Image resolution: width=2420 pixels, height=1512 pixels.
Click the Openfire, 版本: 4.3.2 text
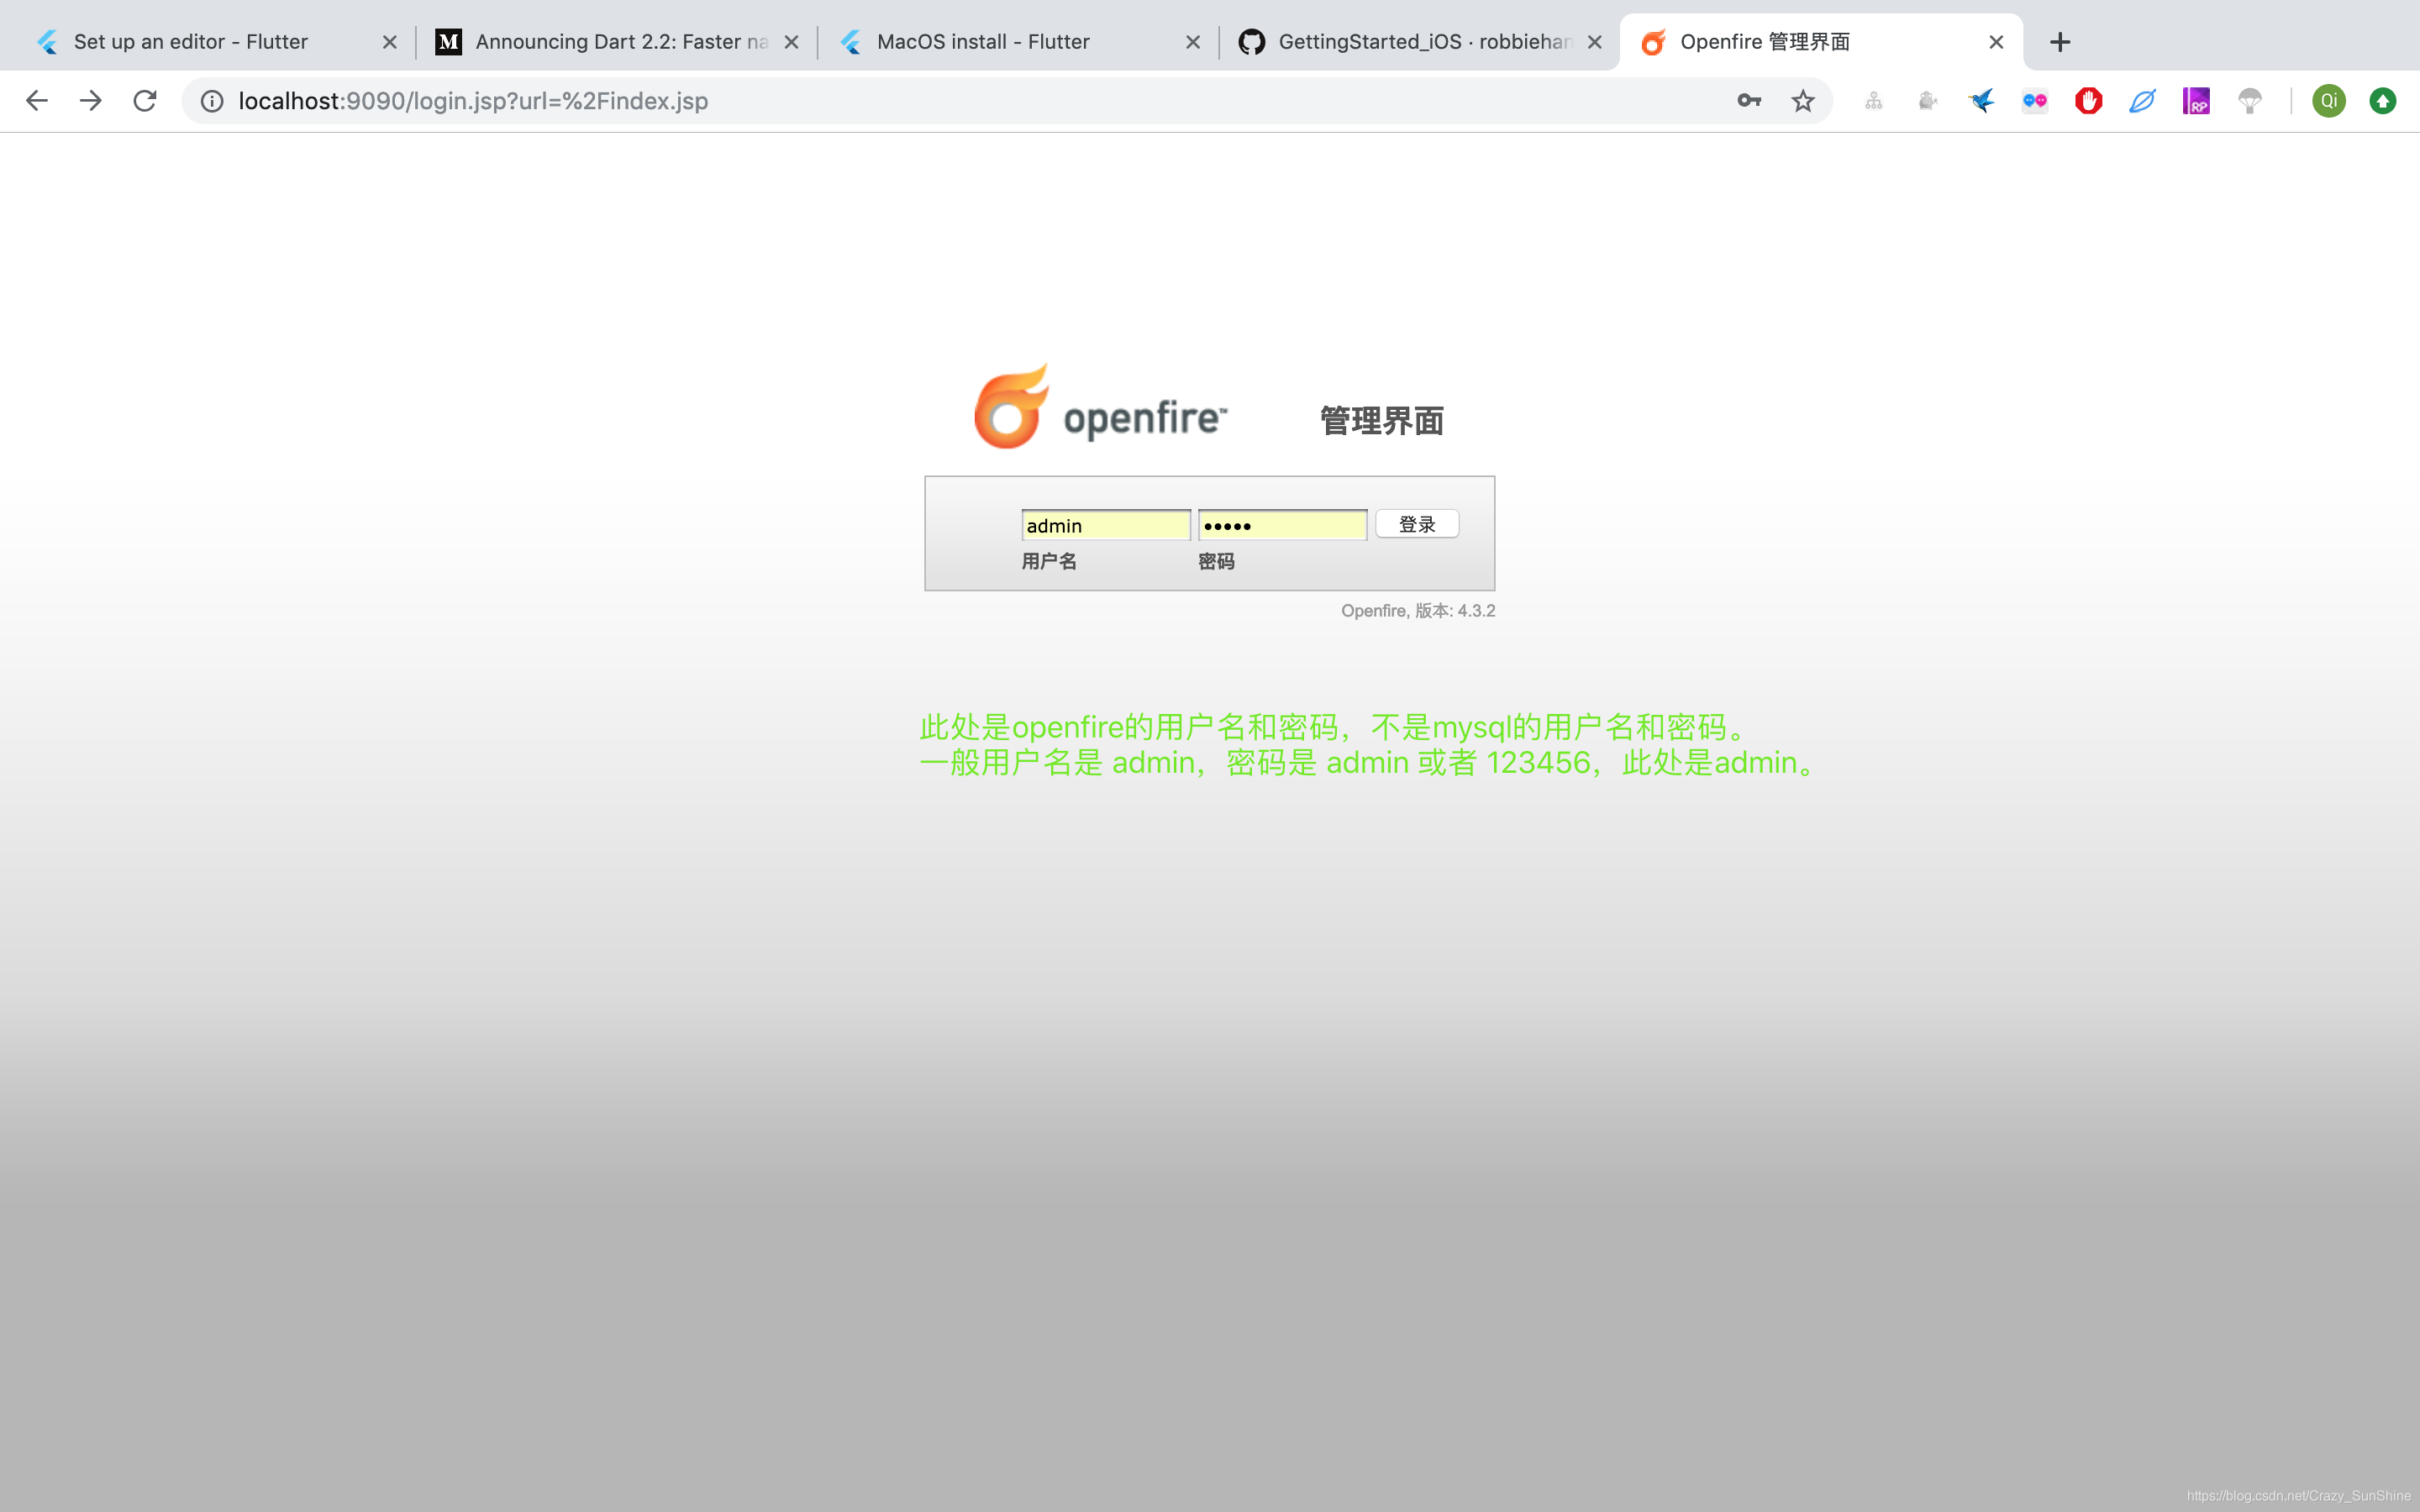pyautogui.click(x=1418, y=611)
